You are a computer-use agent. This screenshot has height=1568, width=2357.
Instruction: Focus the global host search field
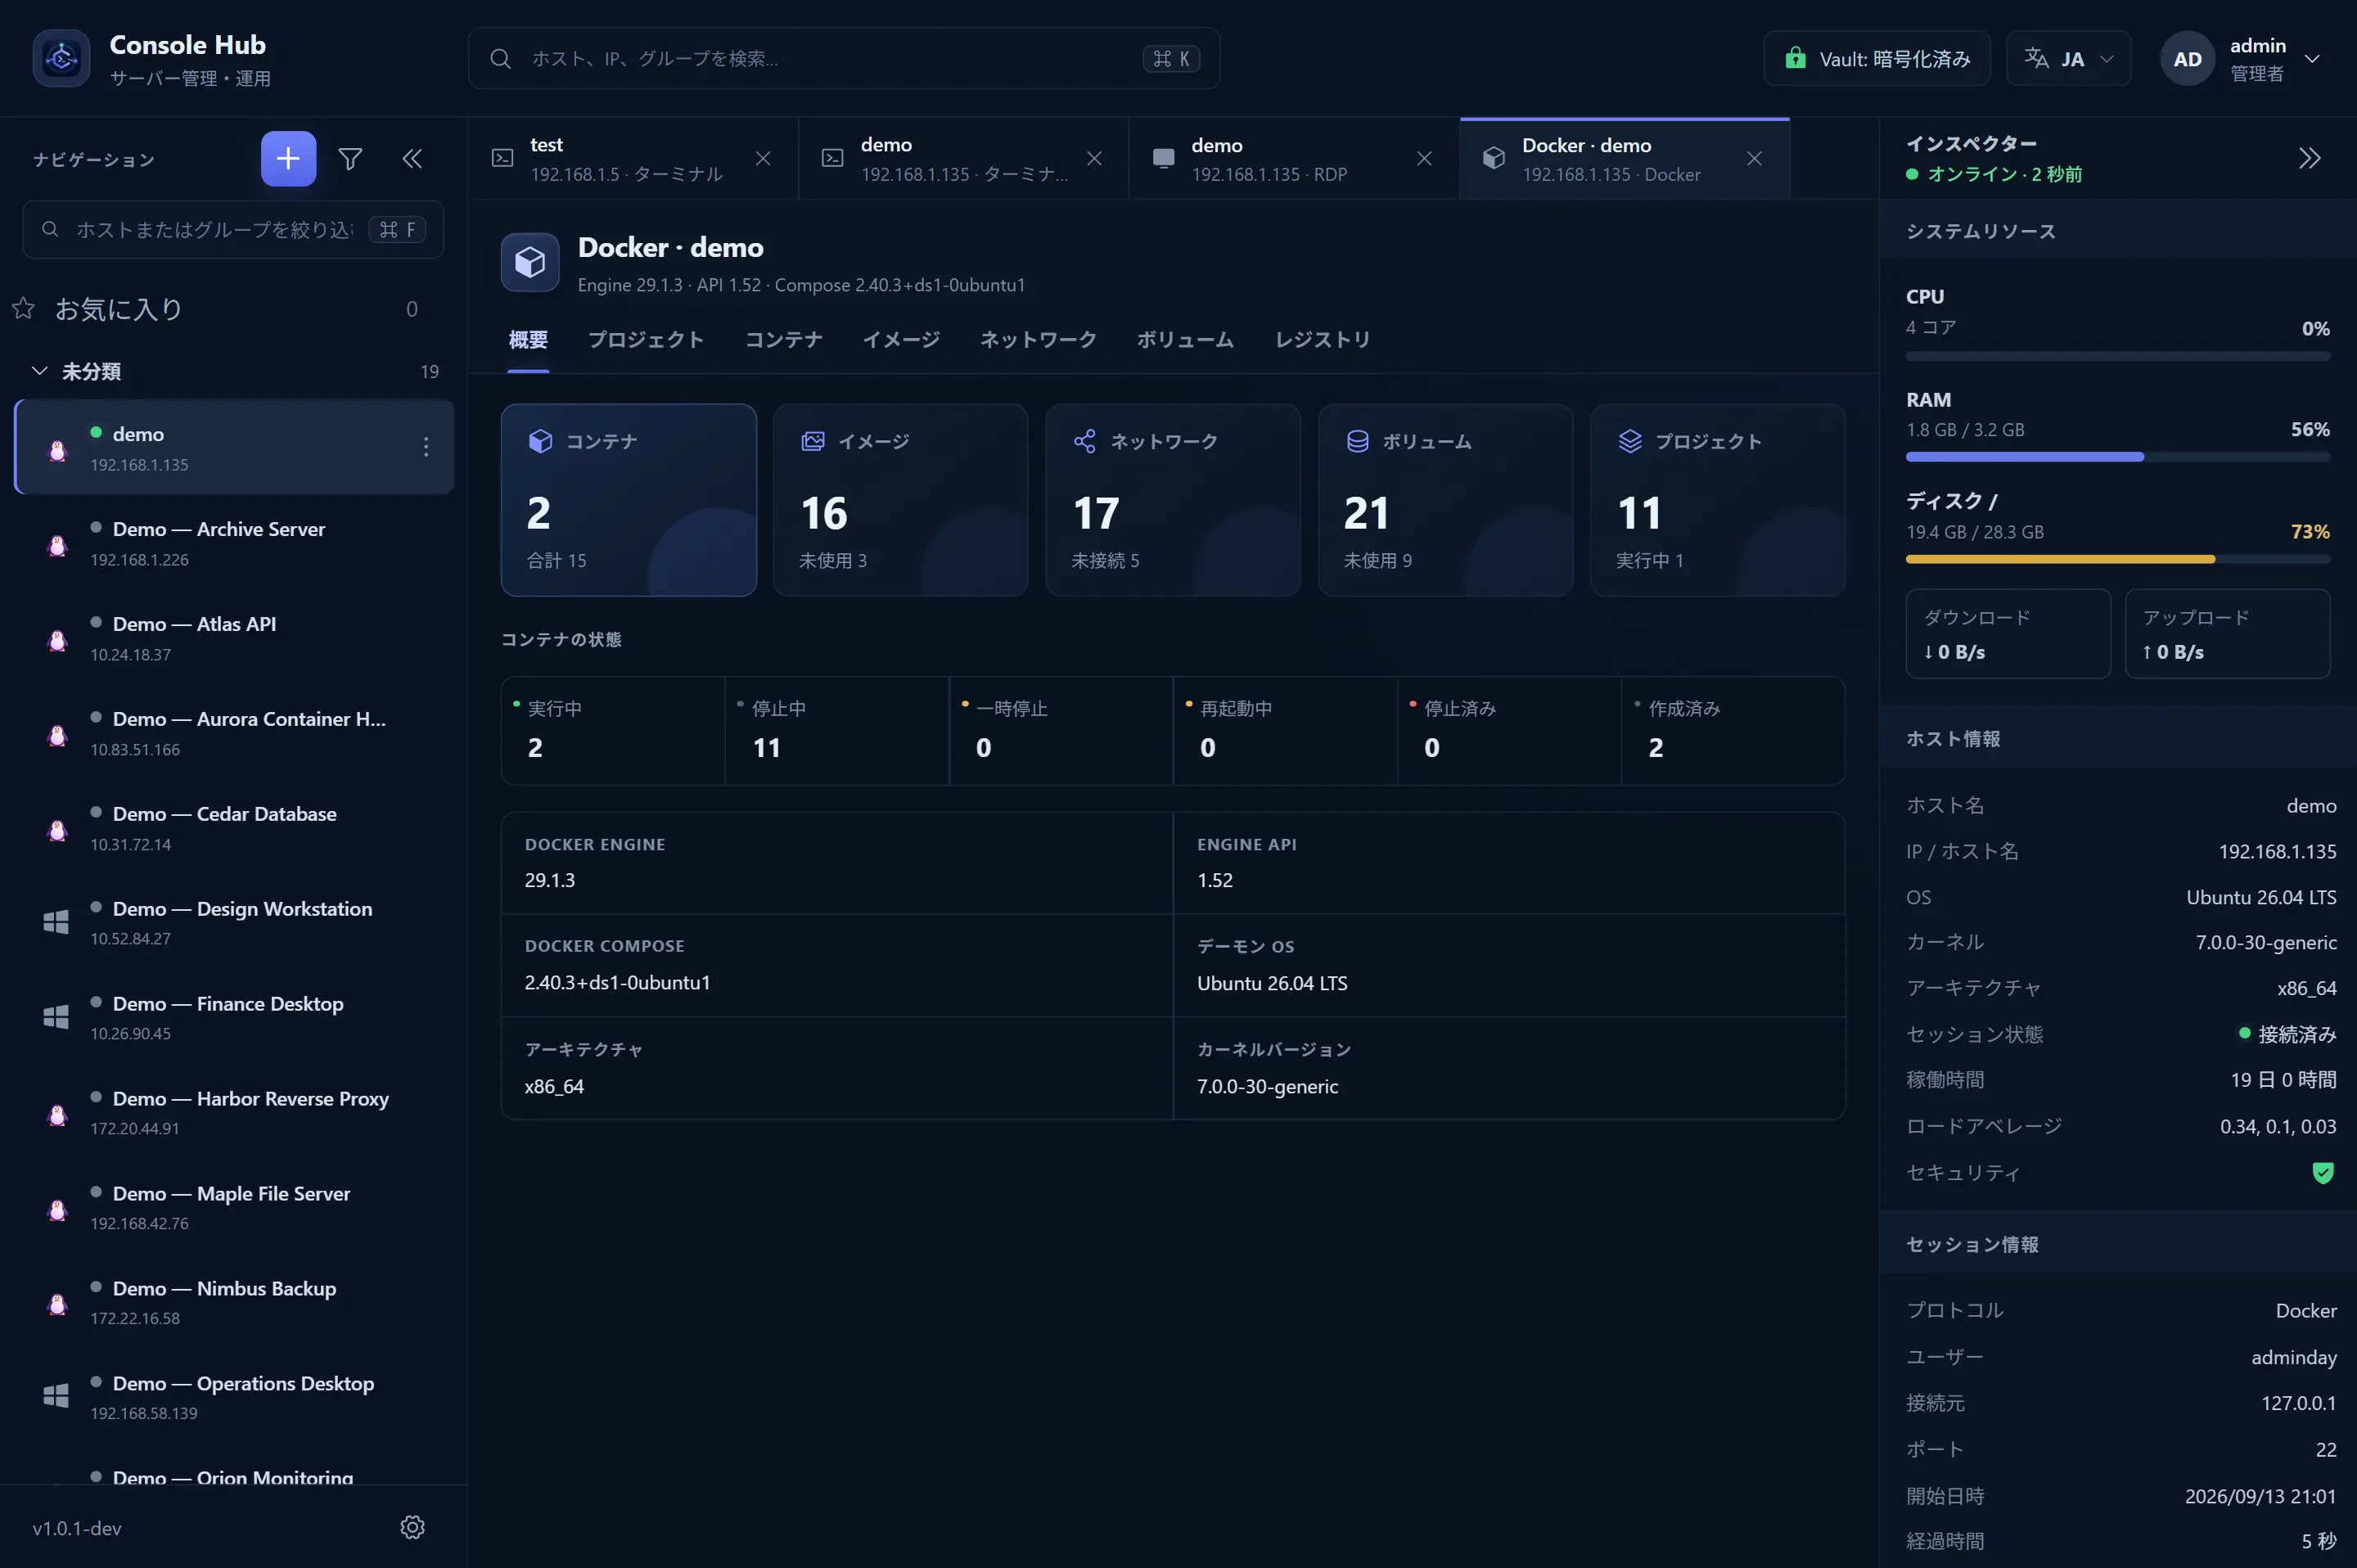[x=844, y=58]
